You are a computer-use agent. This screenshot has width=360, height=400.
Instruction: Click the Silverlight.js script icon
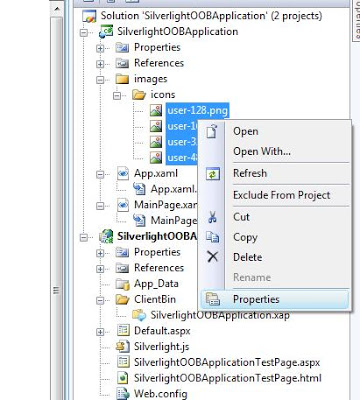pyautogui.click(x=122, y=347)
